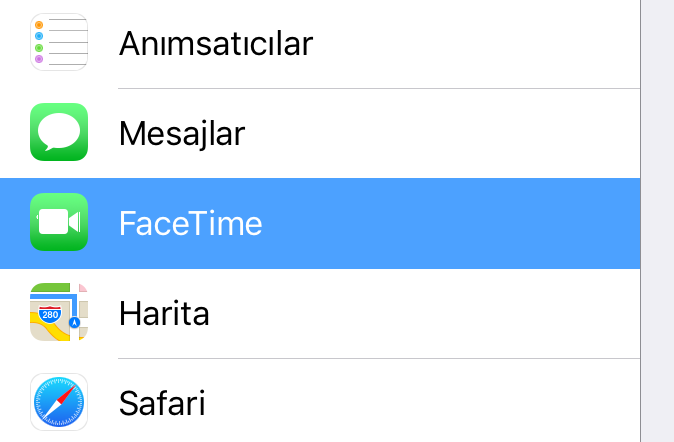Image resolution: width=674 pixels, height=442 pixels.
Task: Select the highlighted FaceTime label
Action: [x=190, y=223]
